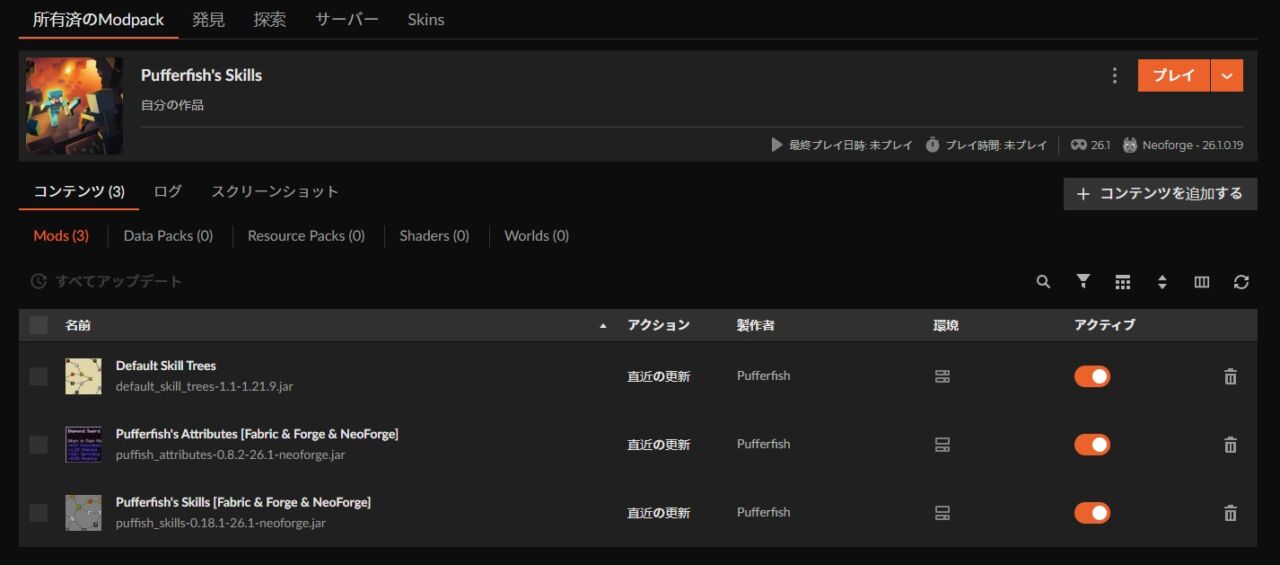Click file name puffish_attributes-0.8.2-26.1-neoforge.jar
This screenshot has width=1280, height=565.
coord(231,455)
